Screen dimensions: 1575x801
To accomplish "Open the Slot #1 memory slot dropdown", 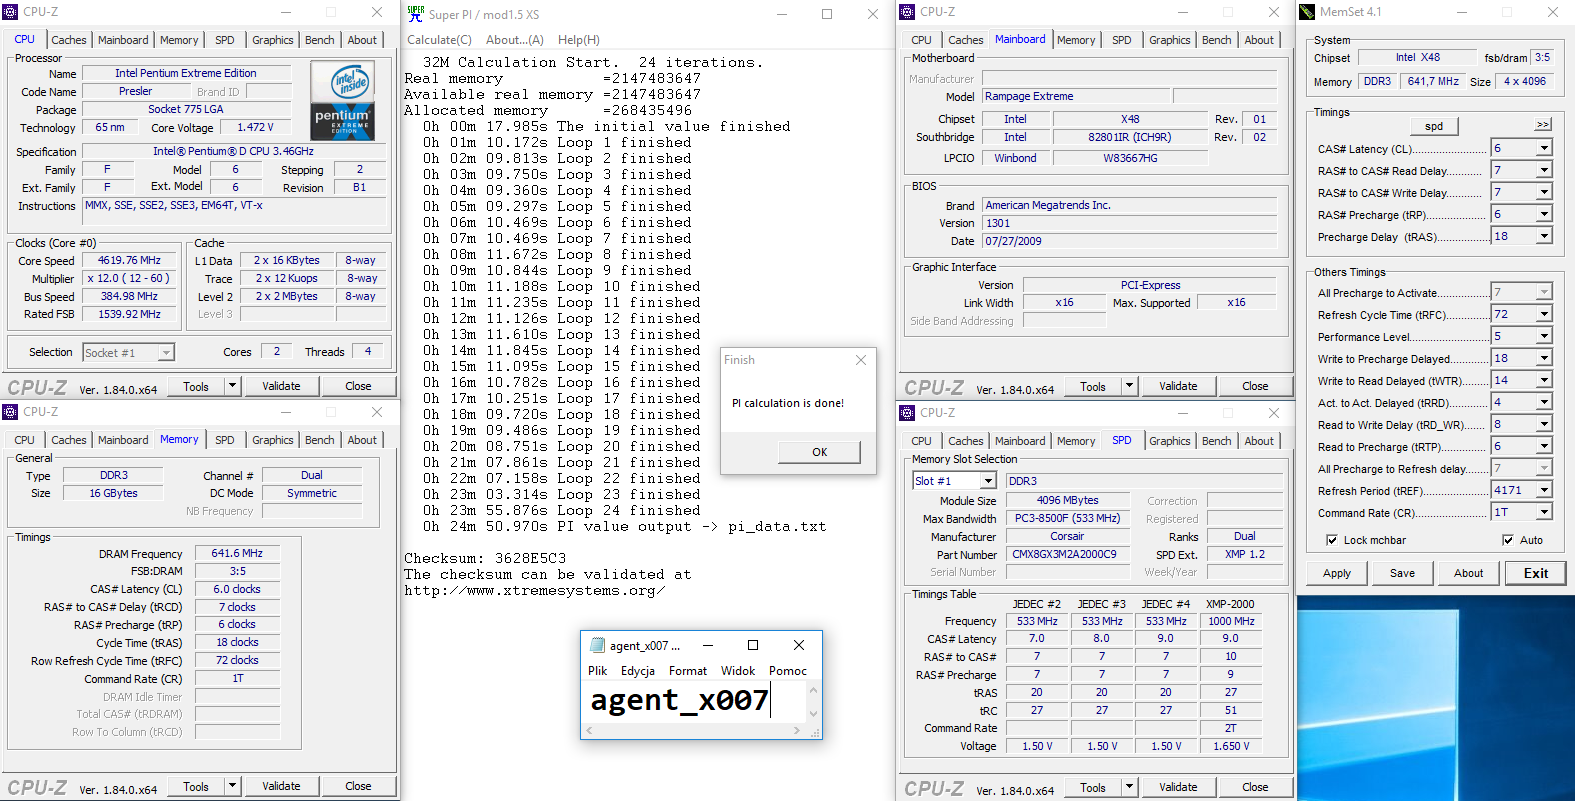I will coord(988,481).
